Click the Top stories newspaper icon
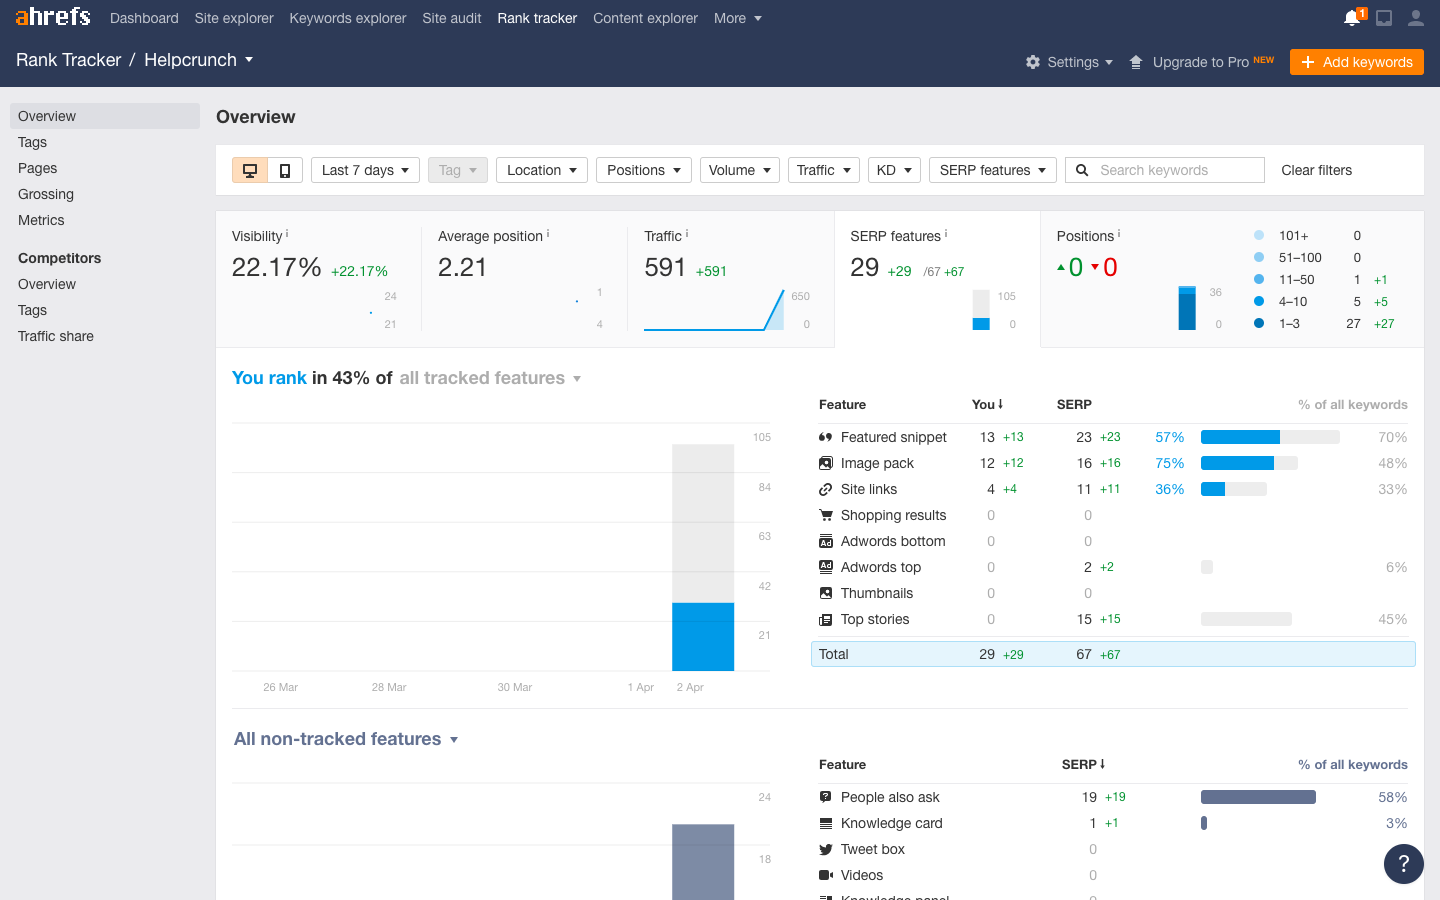 pyautogui.click(x=825, y=620)
